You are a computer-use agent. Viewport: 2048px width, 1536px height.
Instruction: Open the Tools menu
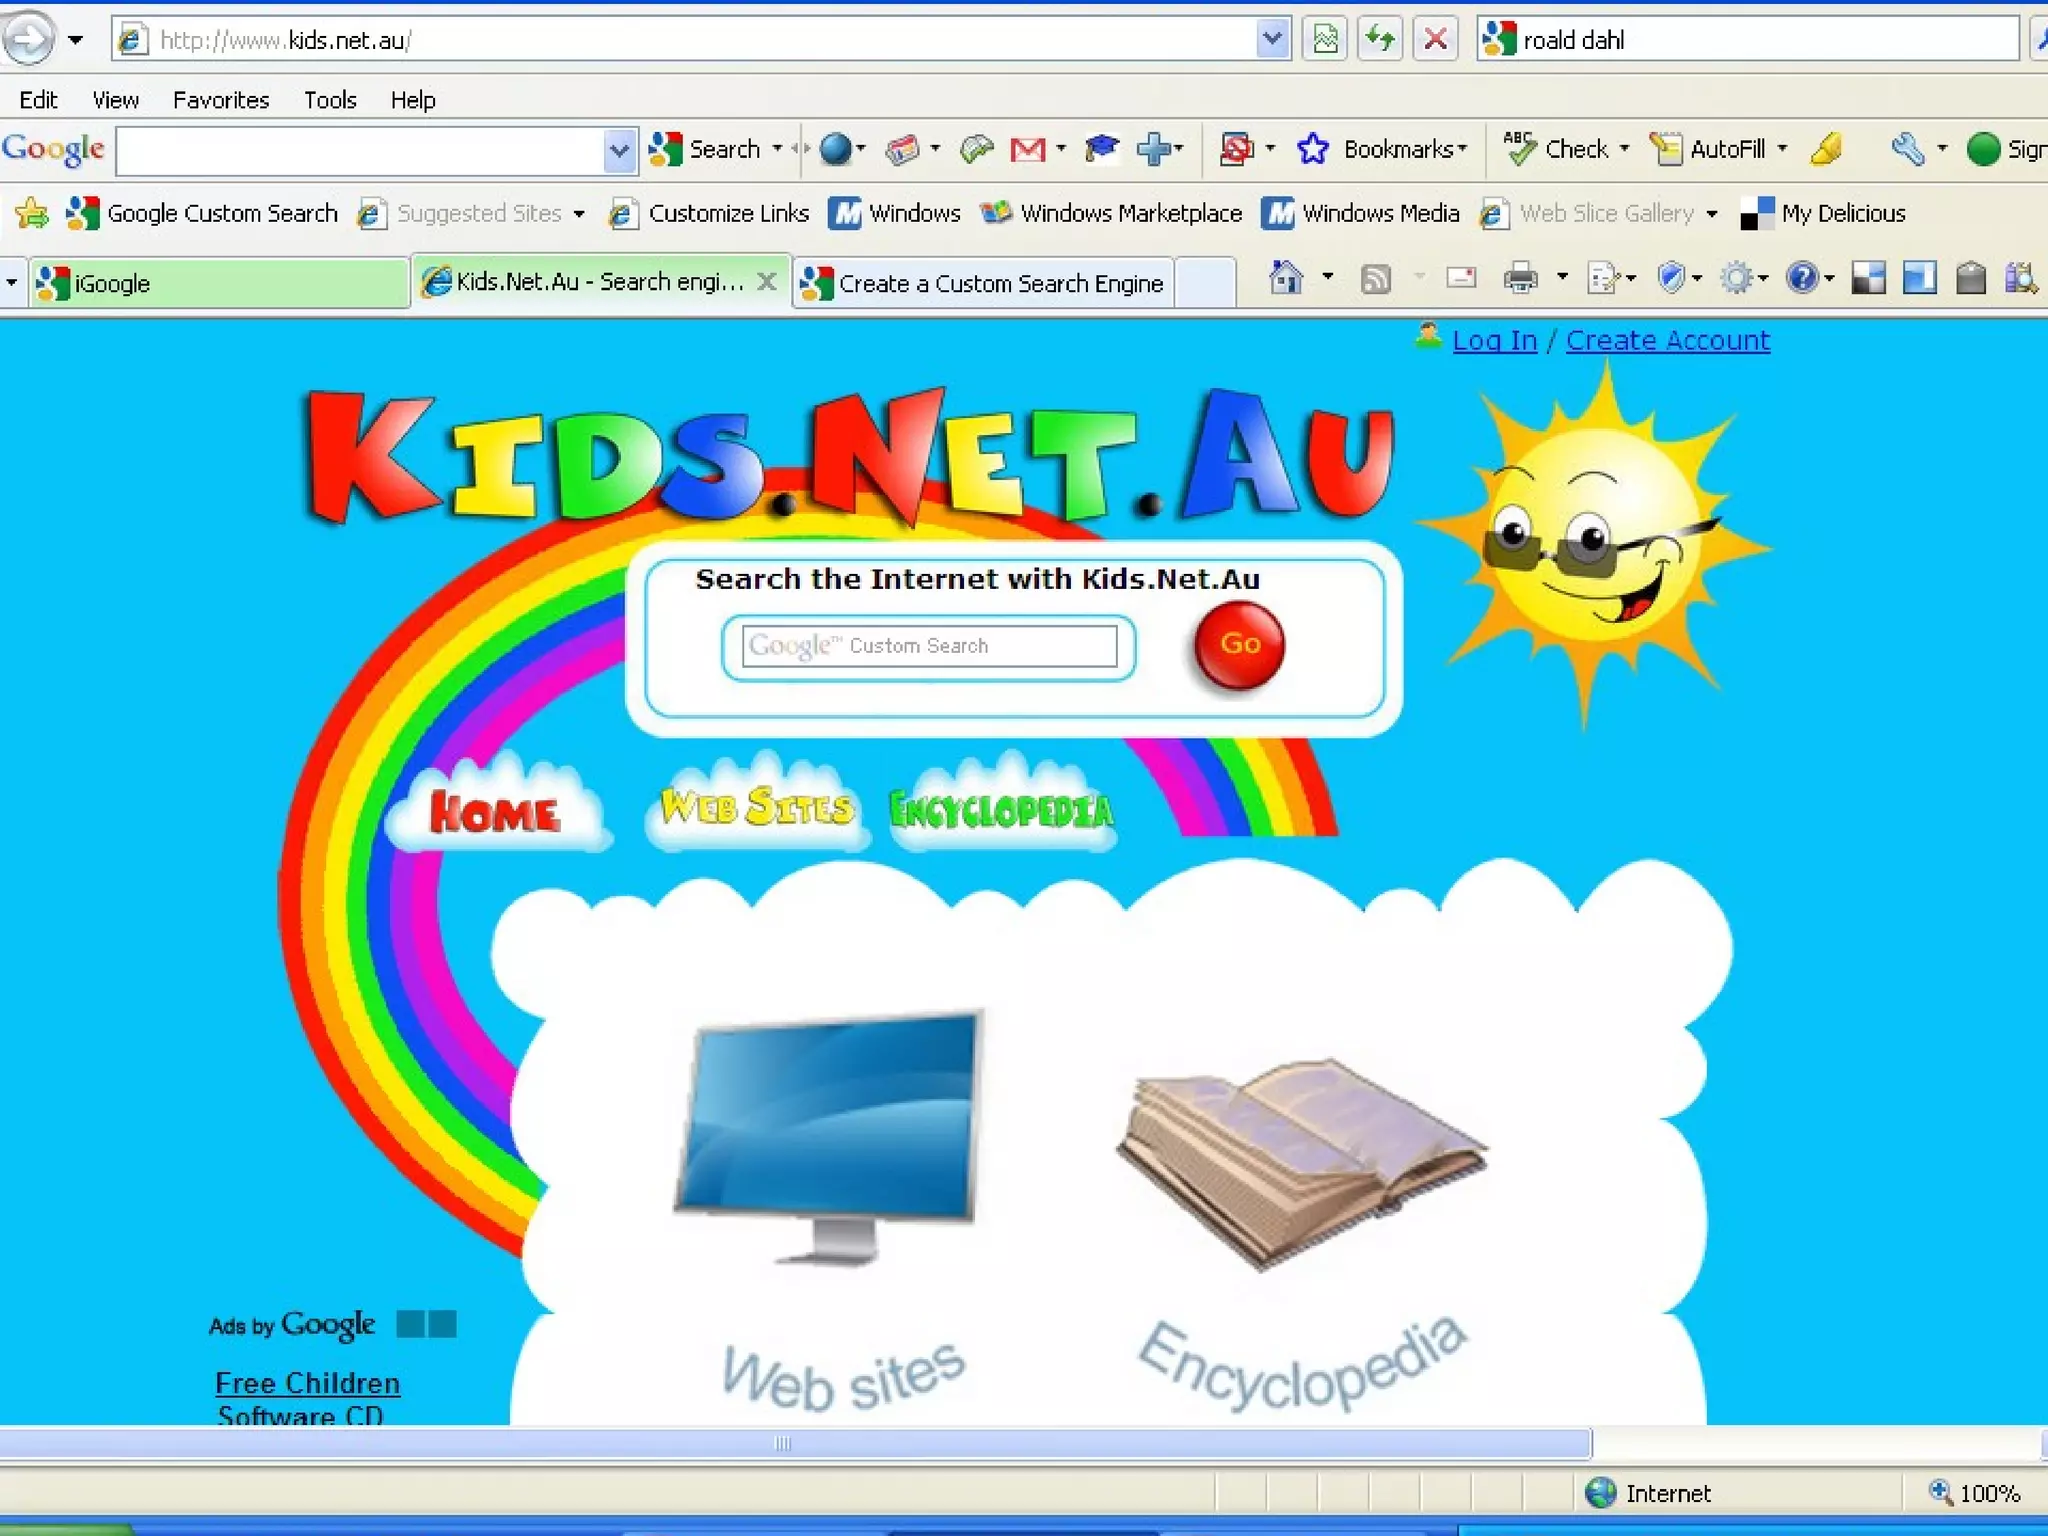(x=330, y=100)
